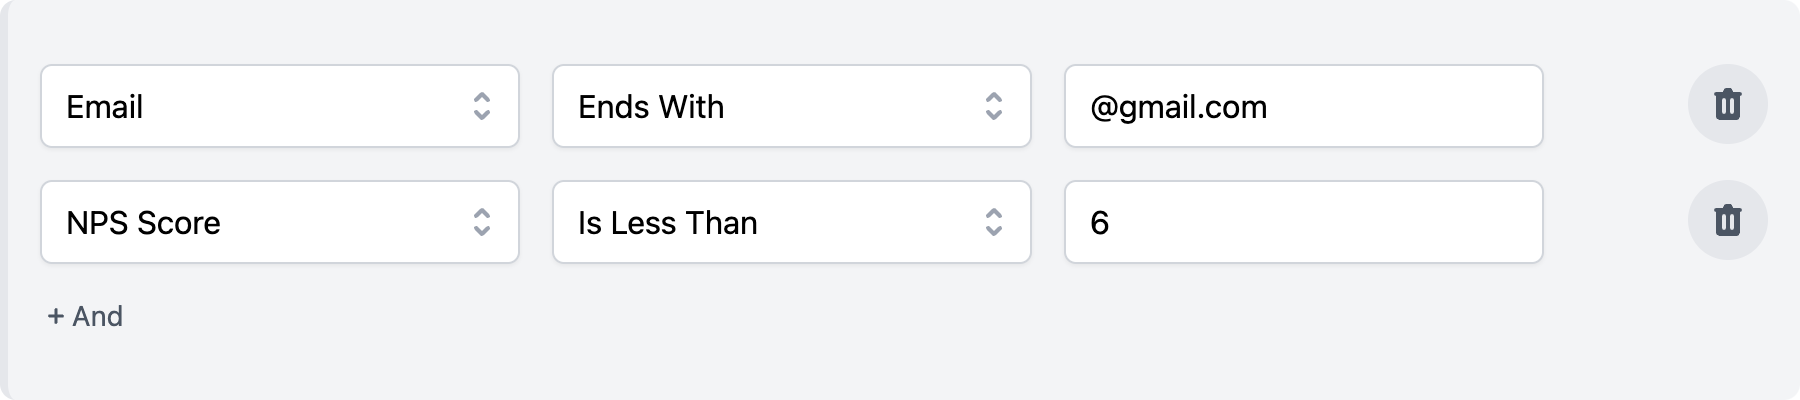Focus the value field containing 6

(x=1304, y=222)
